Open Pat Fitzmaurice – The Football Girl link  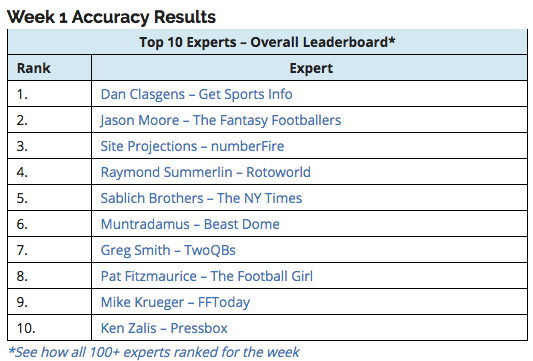[207, 276]
